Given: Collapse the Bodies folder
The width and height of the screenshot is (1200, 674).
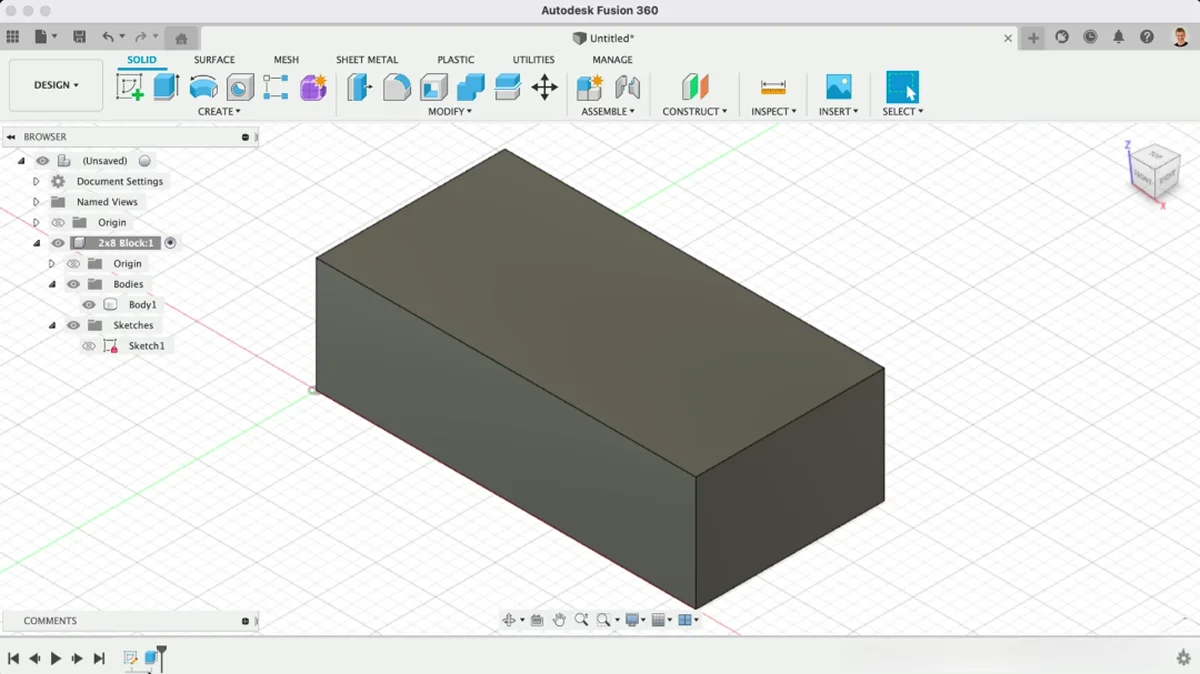Looking at the screenshot, I should click(x=52, y=285).
